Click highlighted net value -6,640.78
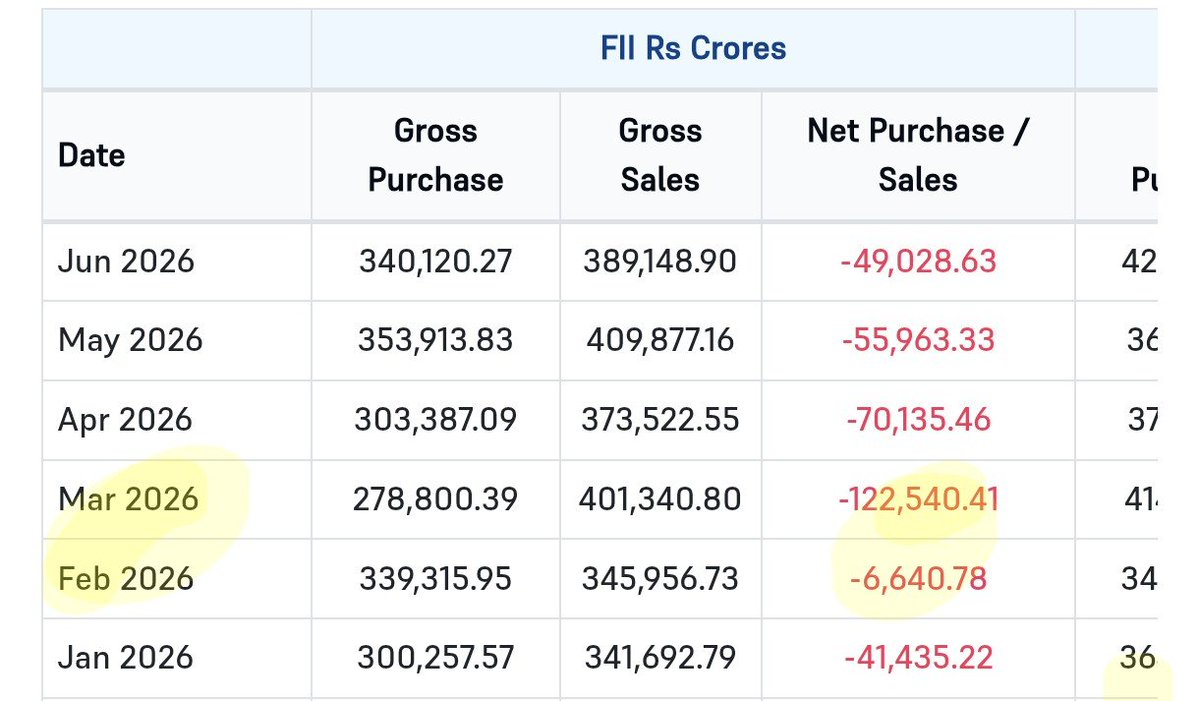The width and height of the screenshot is (1199, 701). [x=918, y=579]
